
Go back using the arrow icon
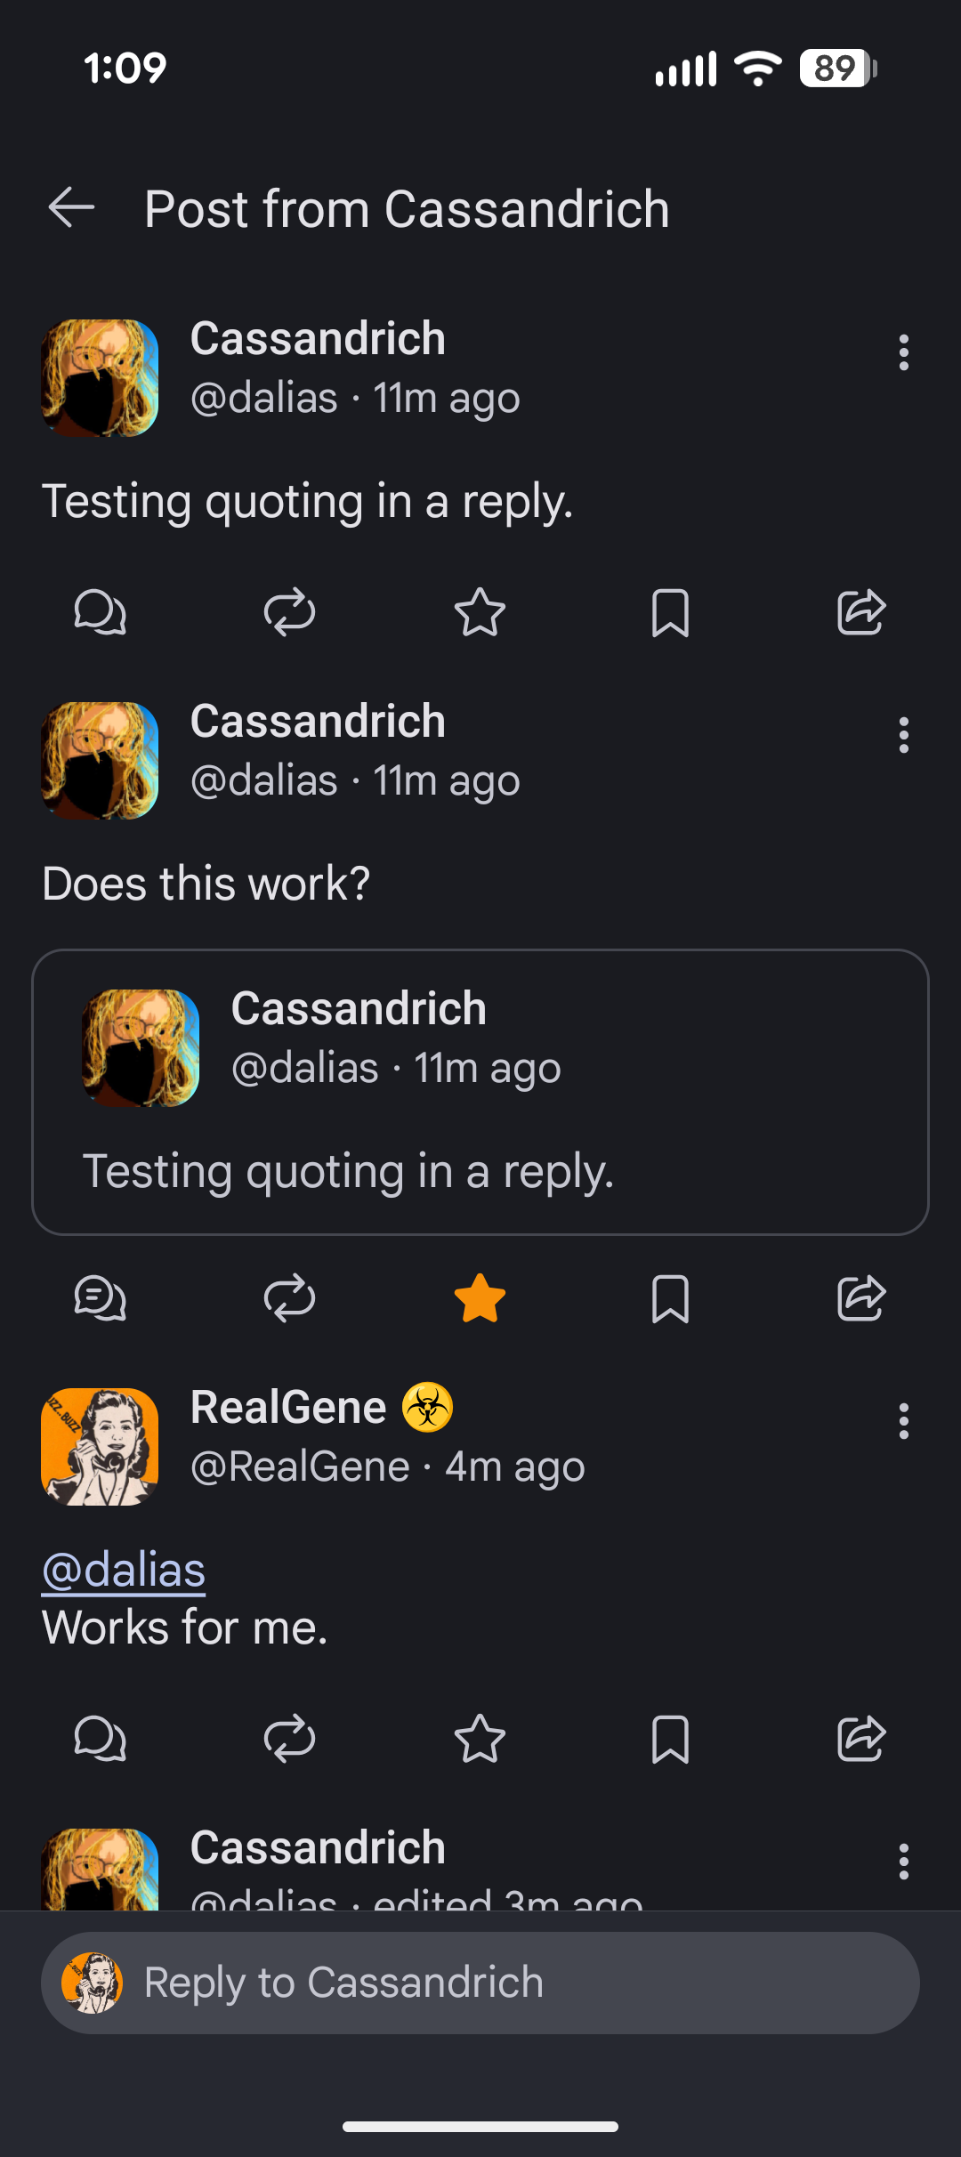coord(72,208)
